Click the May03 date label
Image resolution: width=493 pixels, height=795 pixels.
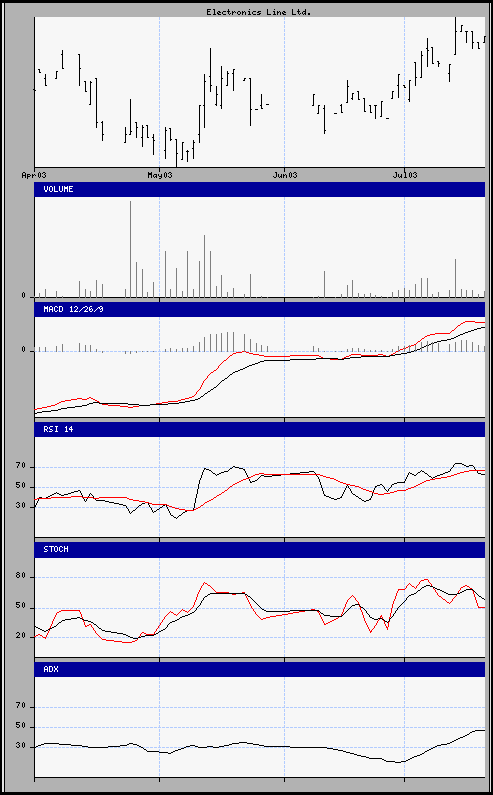click(160, 175)
